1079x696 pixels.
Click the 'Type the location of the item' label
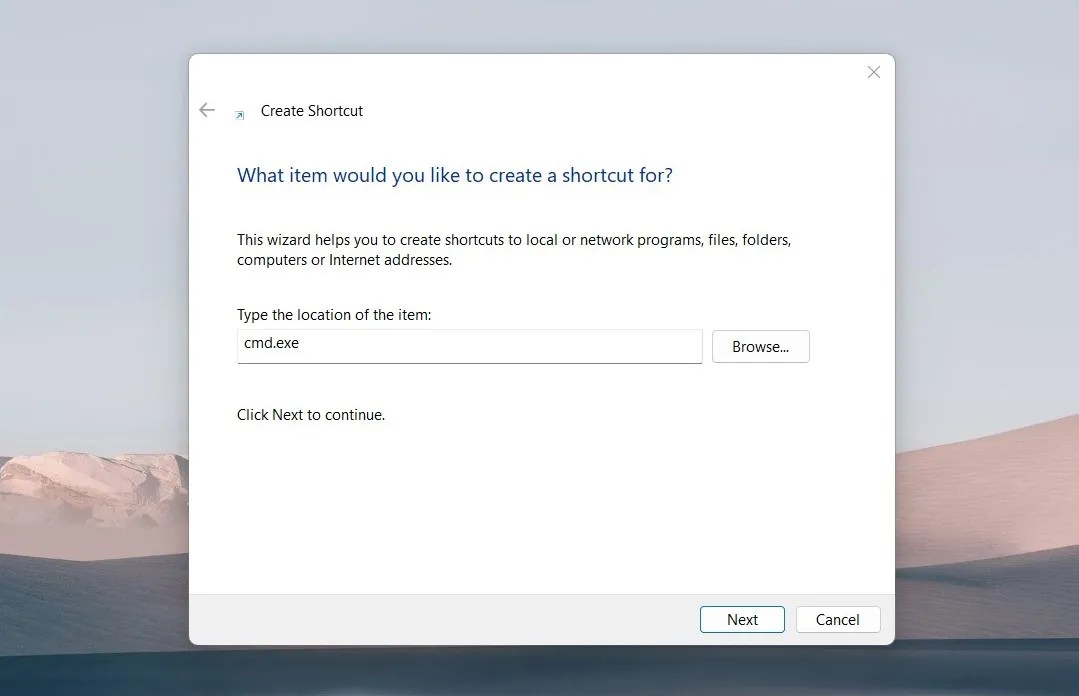coord(335,314)
